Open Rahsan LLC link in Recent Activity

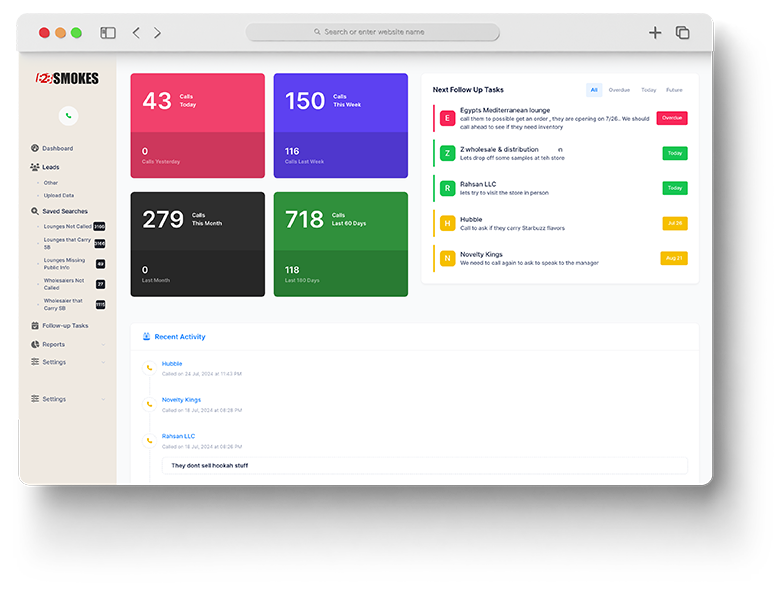tap(178, 436)
